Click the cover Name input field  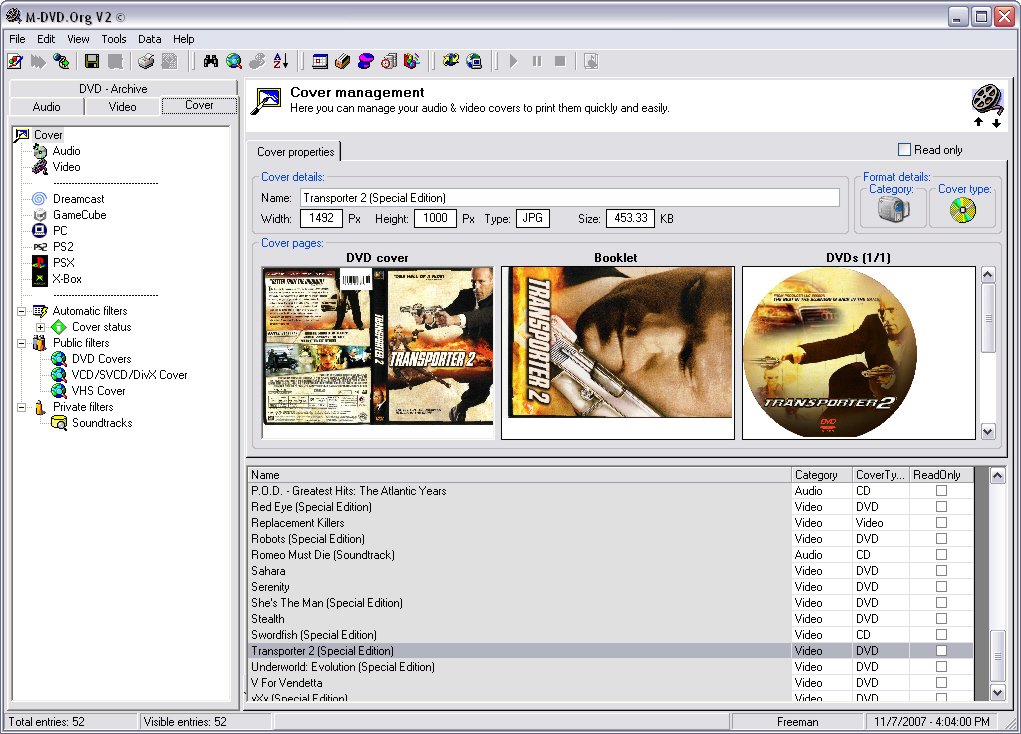pos(570,198)
